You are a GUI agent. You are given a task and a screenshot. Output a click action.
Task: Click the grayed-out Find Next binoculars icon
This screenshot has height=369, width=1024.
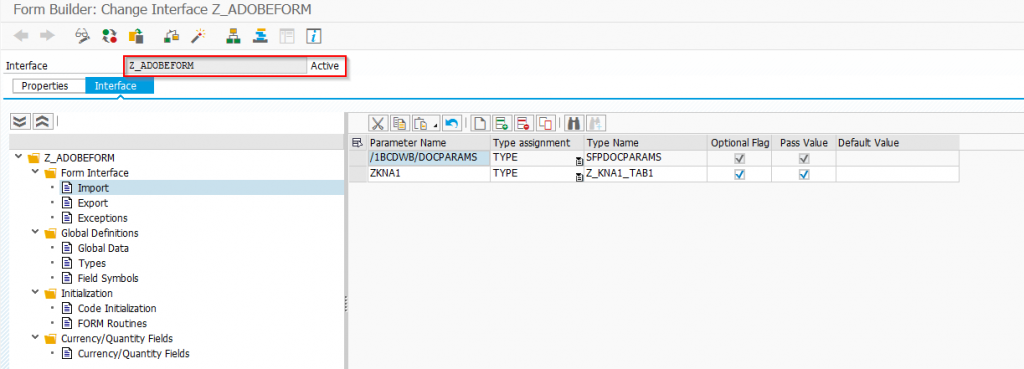tap(595, 123)
